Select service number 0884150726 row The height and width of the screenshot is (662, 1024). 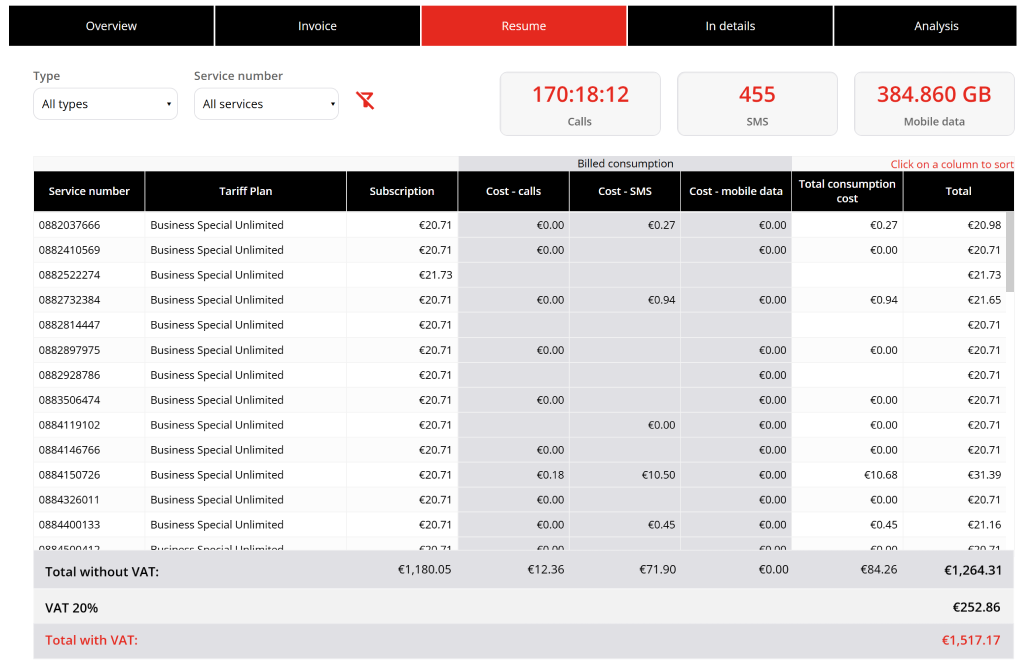(520, 475)
